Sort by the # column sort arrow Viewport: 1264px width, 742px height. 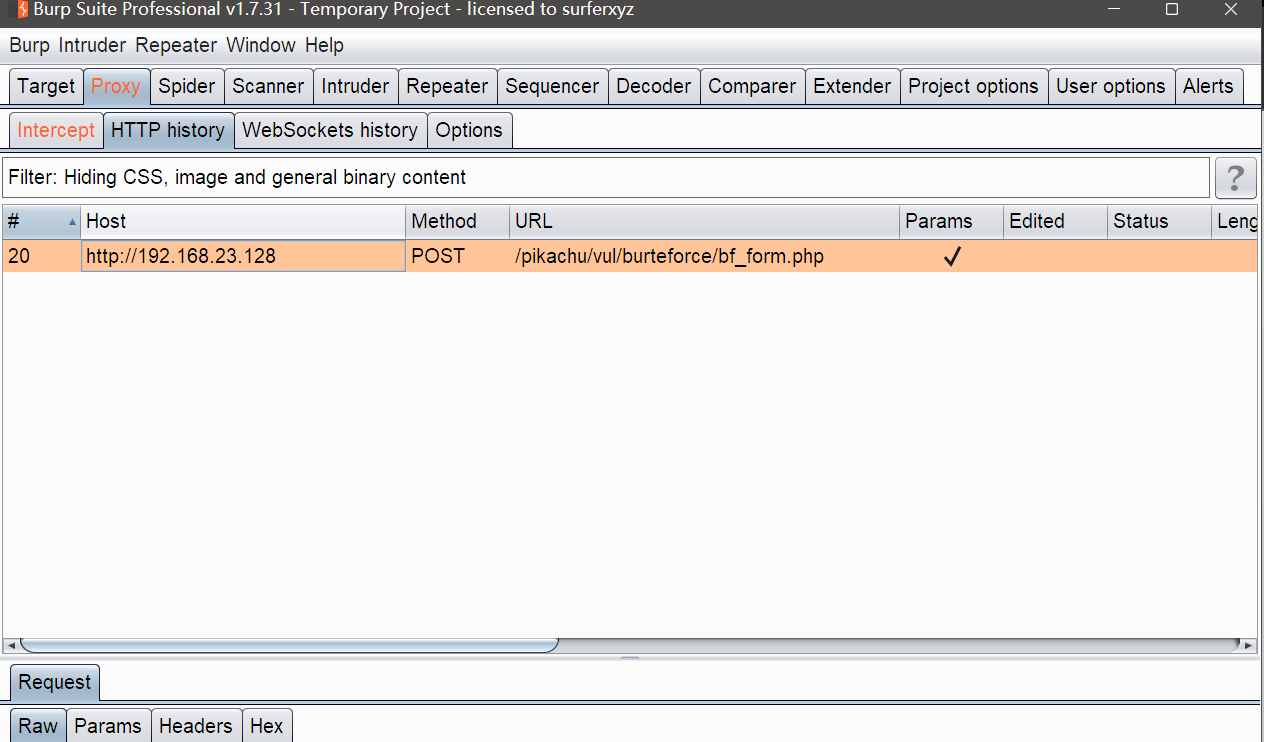pos(72,222)
